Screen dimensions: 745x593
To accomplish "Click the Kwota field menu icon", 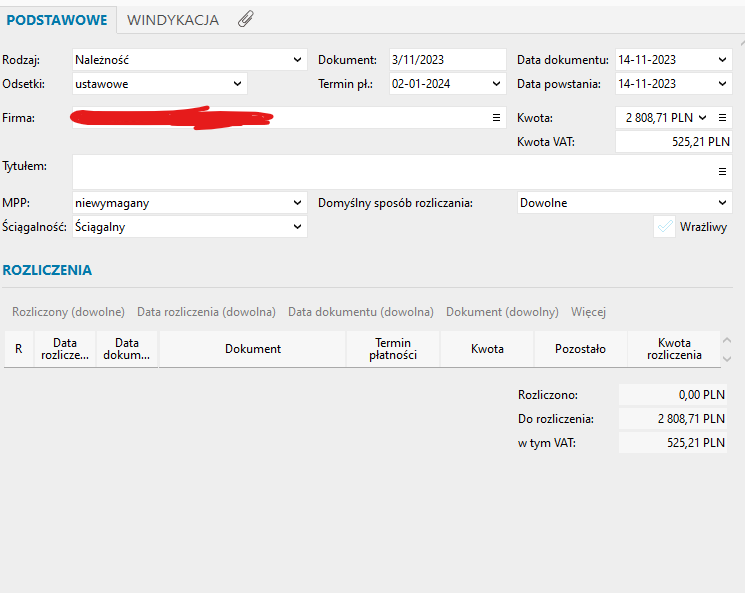I will coord(723,118).
